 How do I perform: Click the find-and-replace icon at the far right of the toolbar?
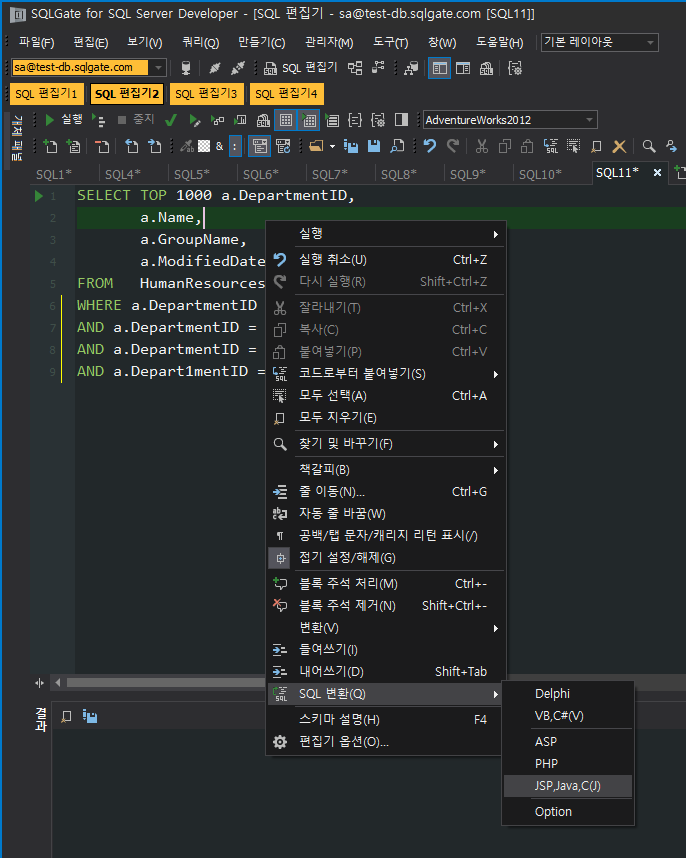[671, 146]
